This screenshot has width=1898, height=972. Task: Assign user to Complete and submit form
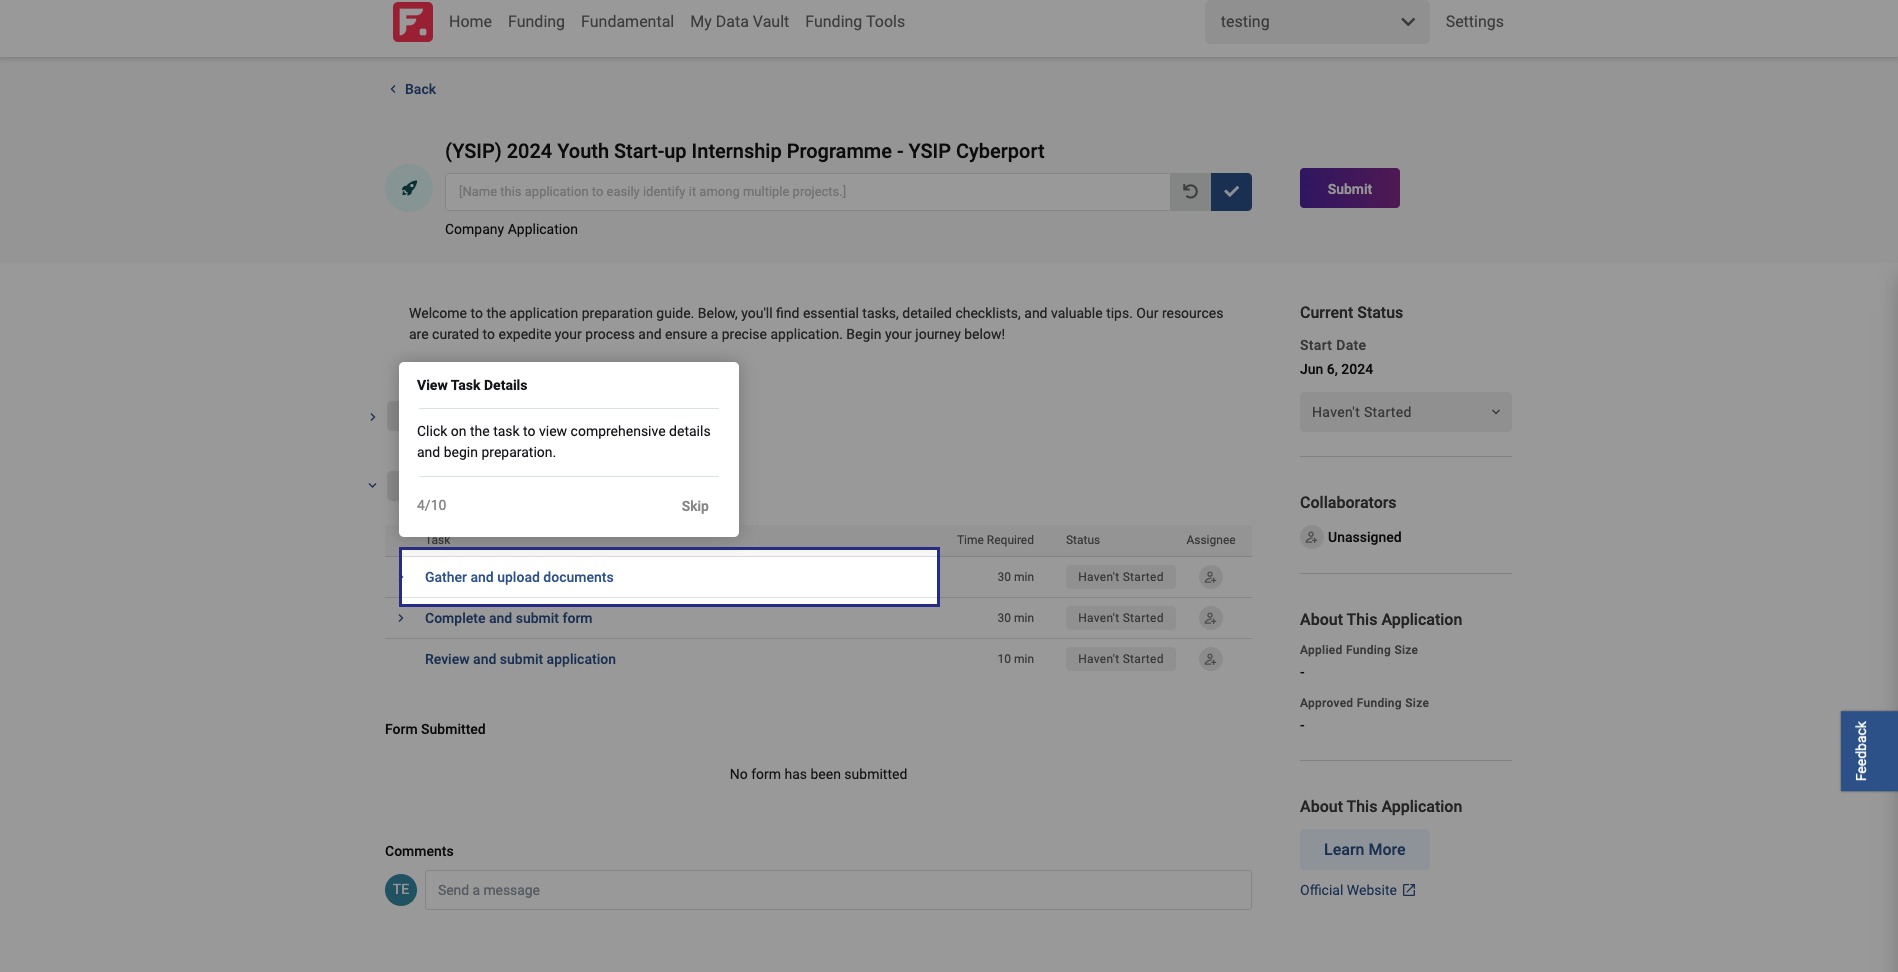1210,618
